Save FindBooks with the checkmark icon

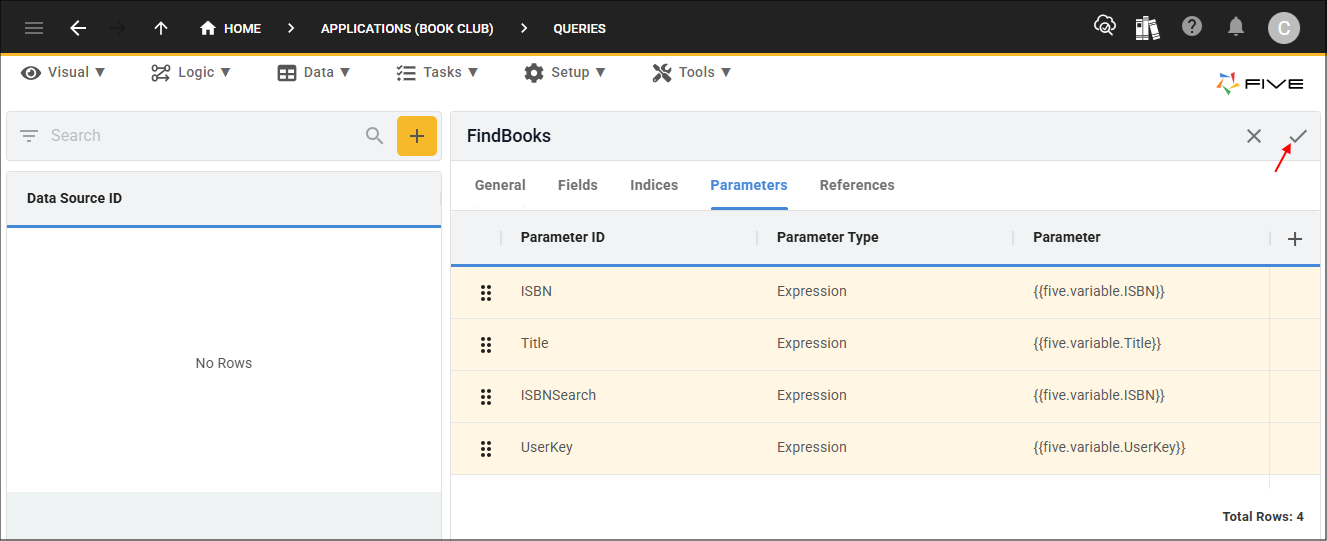tap(1298, 136)
